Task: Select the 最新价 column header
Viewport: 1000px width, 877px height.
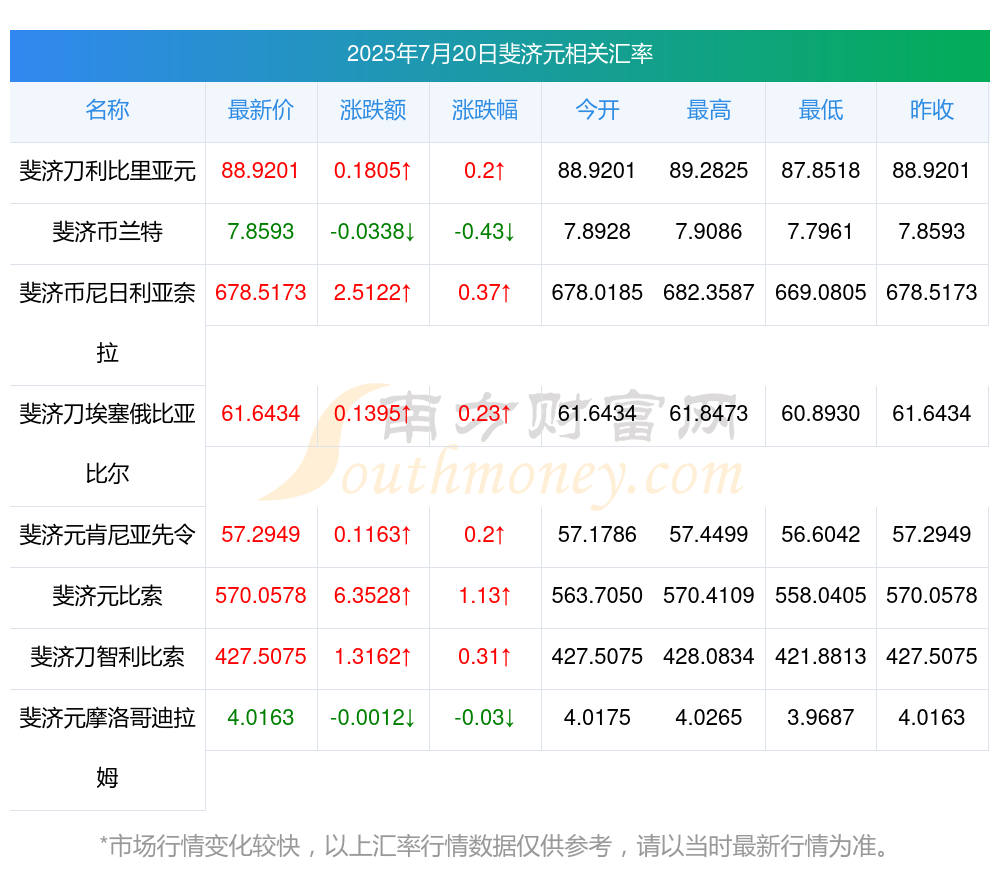Action: click(x=261, y=110)
